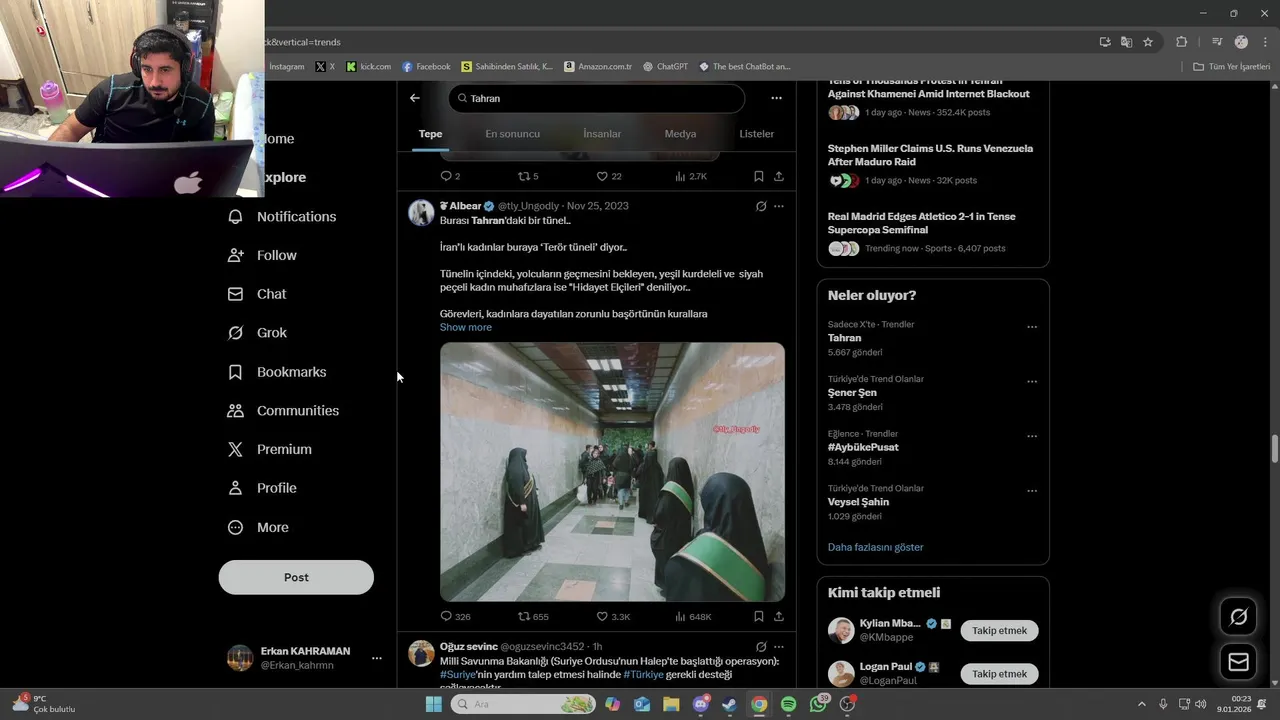Switch to the Listeler tab

pos(757,134)
